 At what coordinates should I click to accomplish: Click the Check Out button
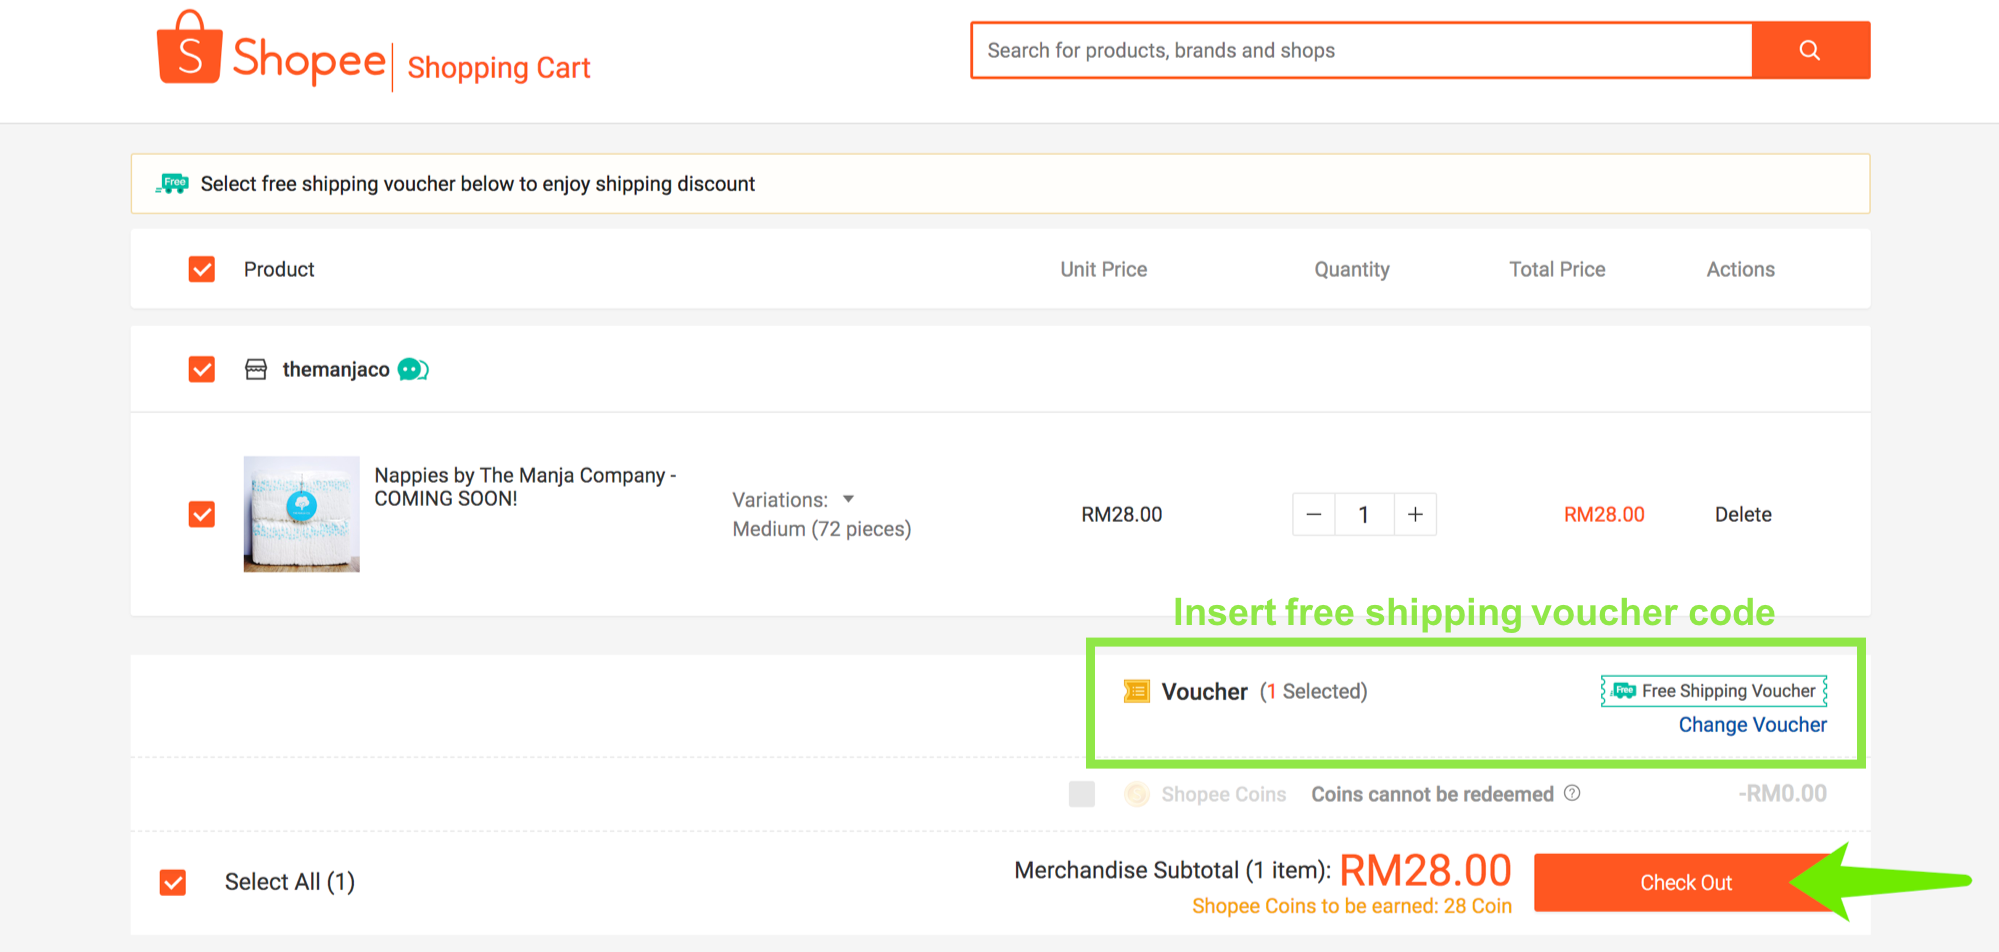click(1686, 882)
